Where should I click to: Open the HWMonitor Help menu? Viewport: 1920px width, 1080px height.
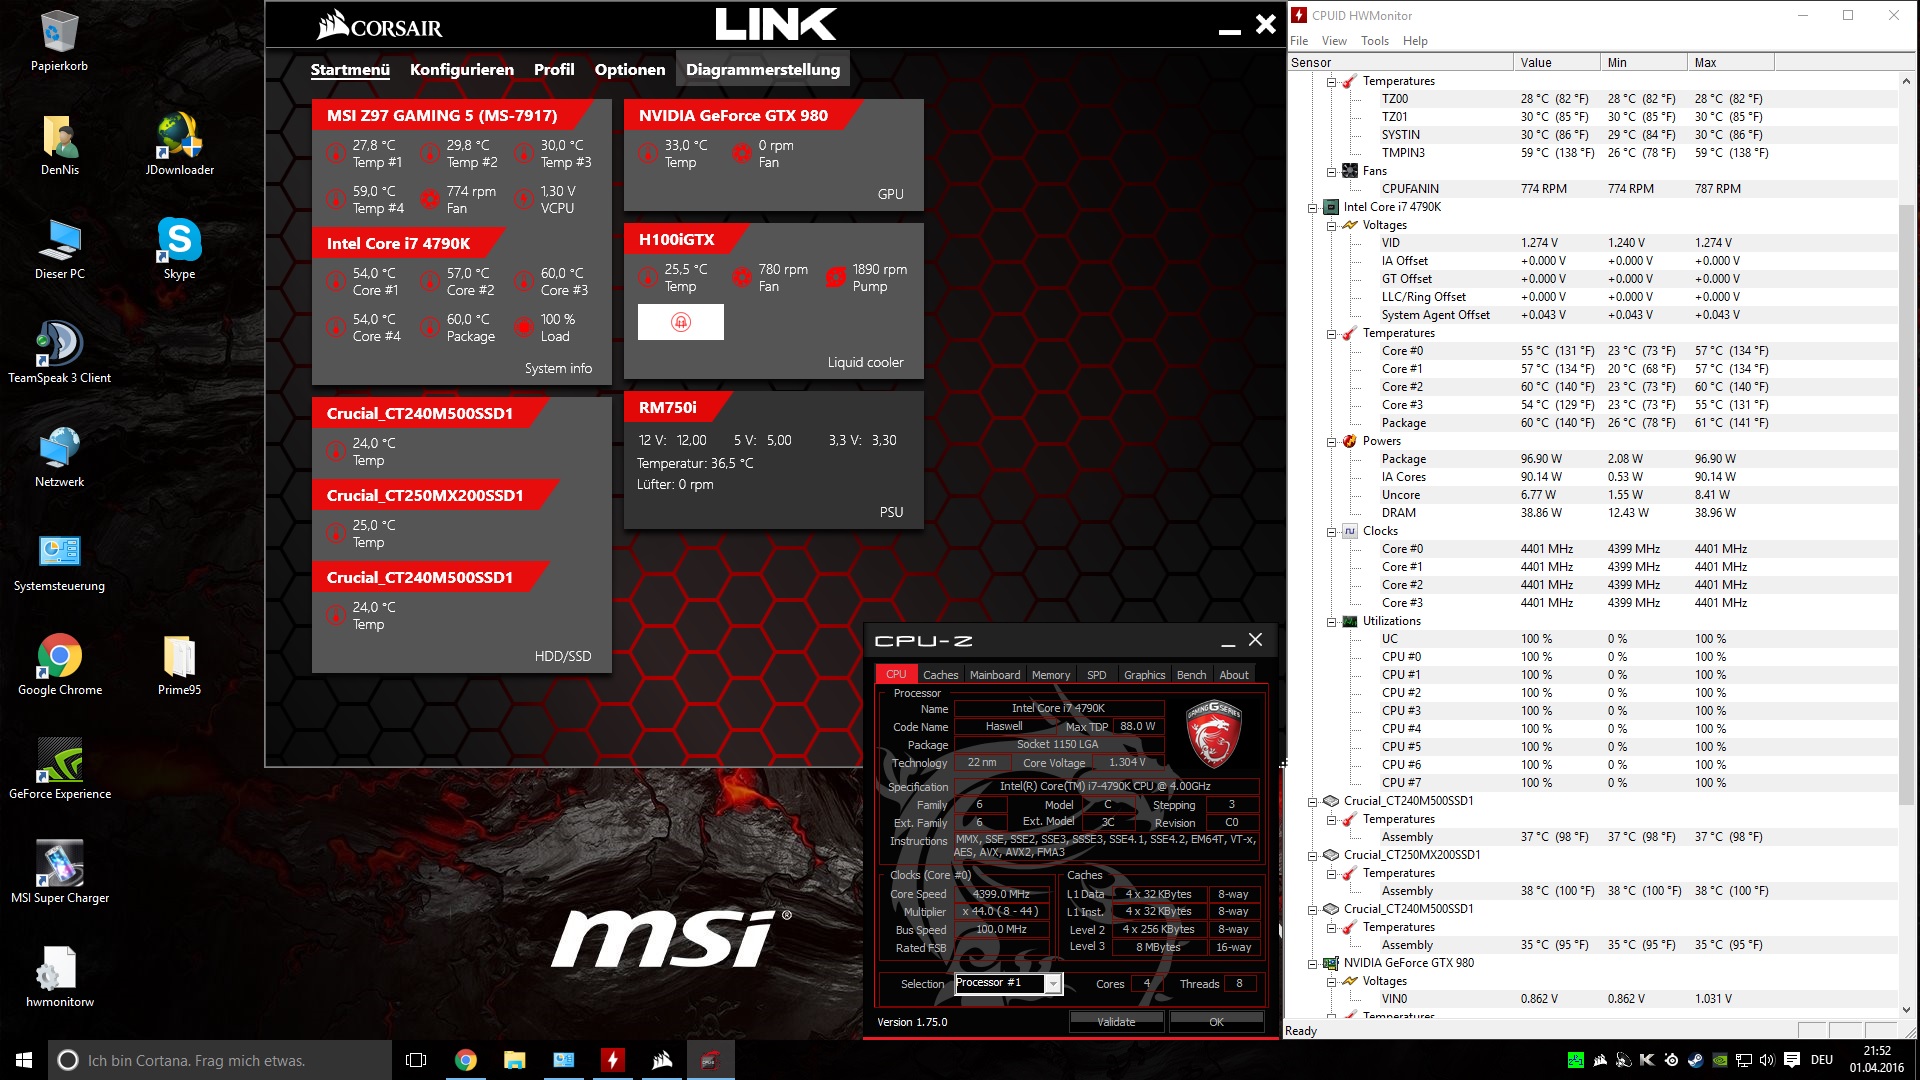1415,41
